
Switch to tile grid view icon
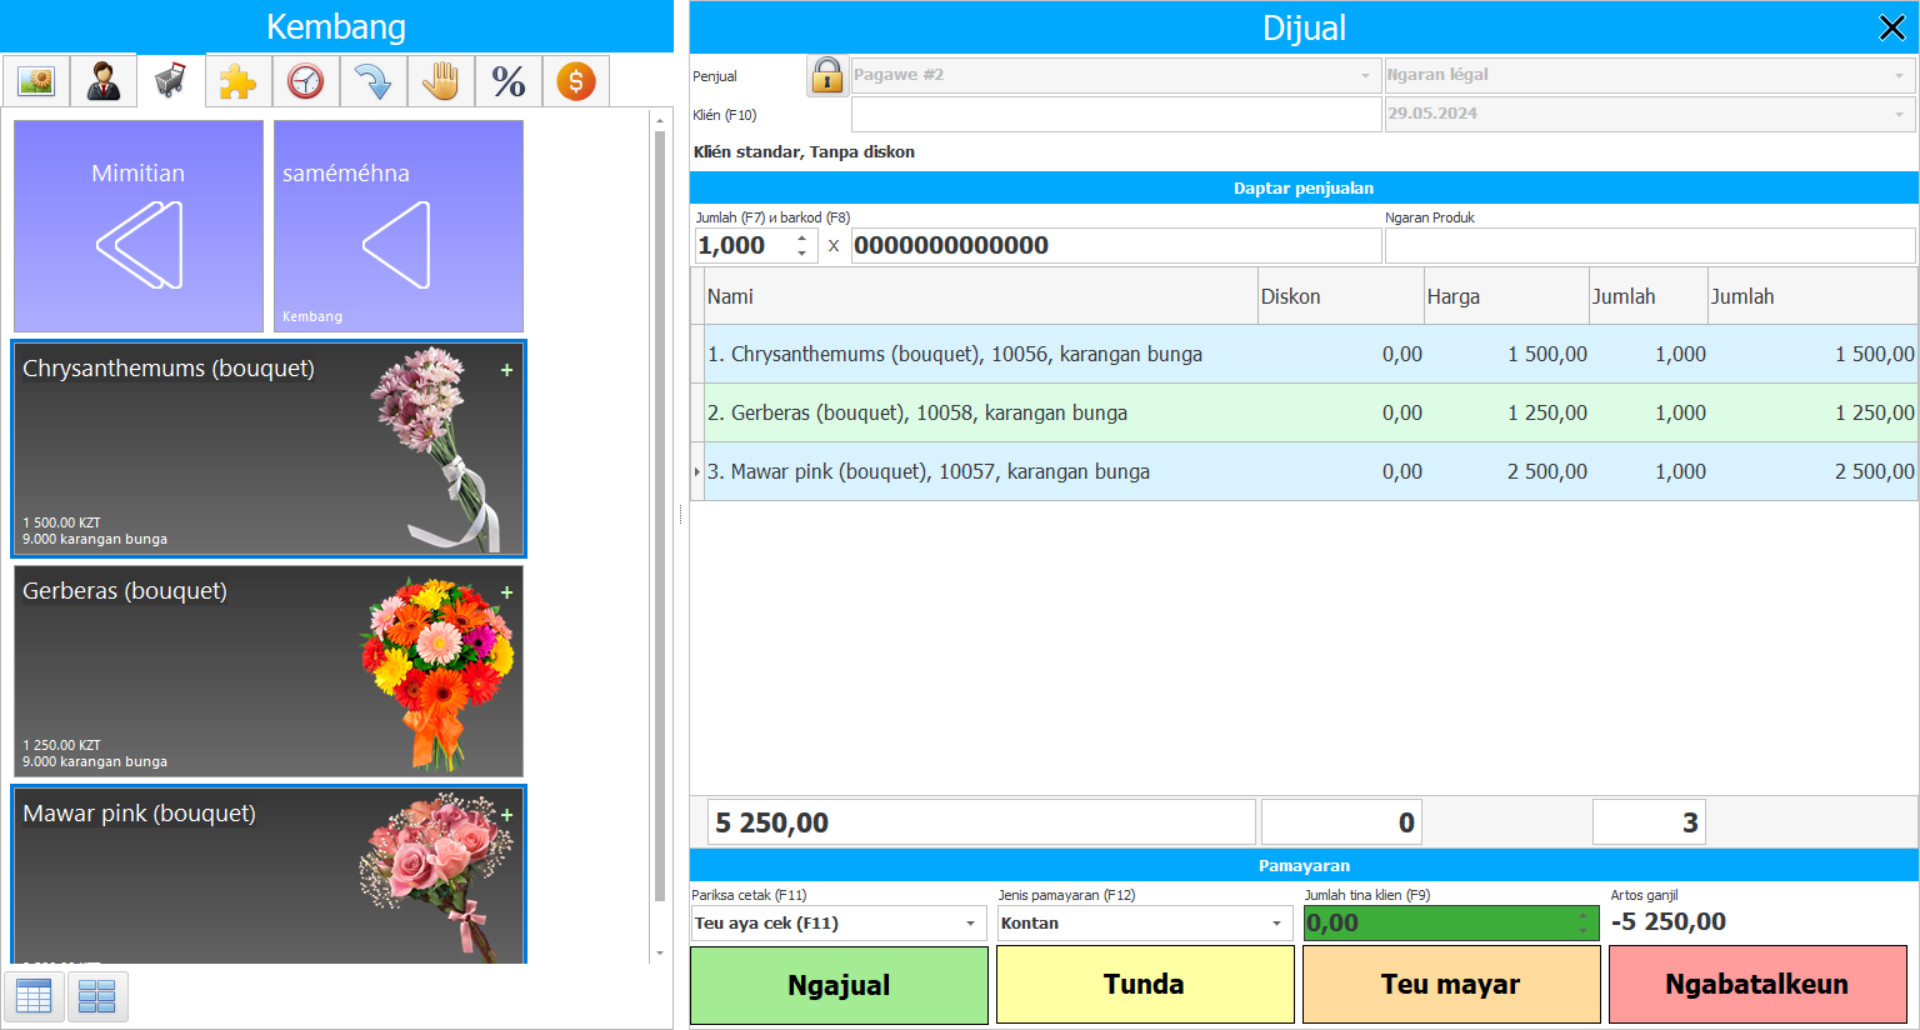click(97, 996)
